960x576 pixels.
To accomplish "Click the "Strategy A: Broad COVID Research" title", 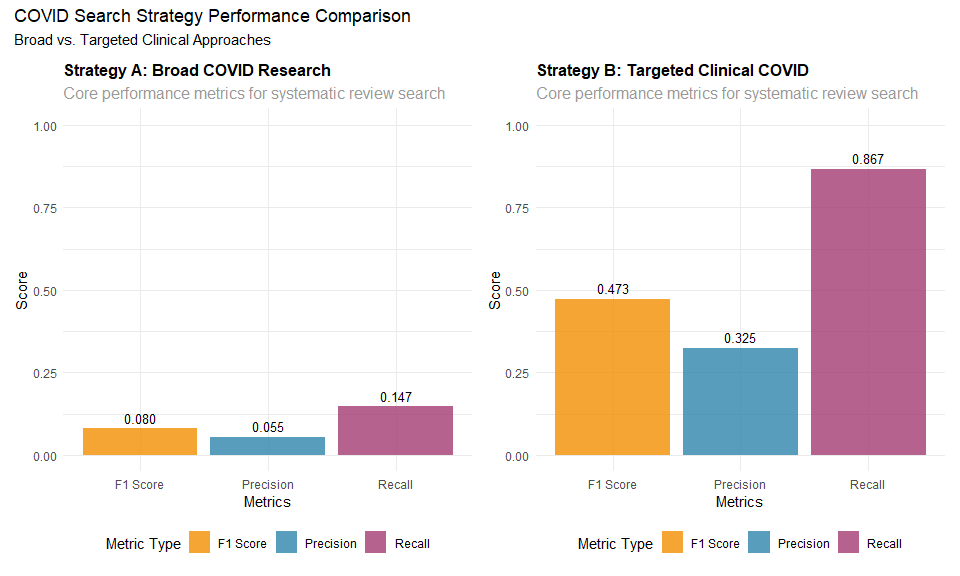I will pyautogui.click(x=197, y=71).
